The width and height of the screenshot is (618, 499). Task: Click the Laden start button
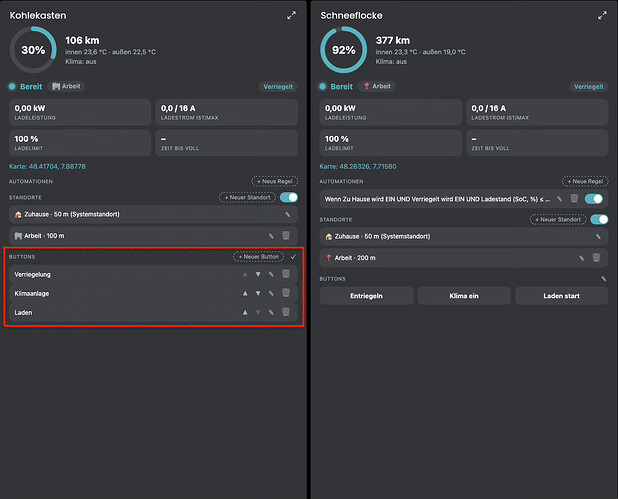(x=561, y=296)
